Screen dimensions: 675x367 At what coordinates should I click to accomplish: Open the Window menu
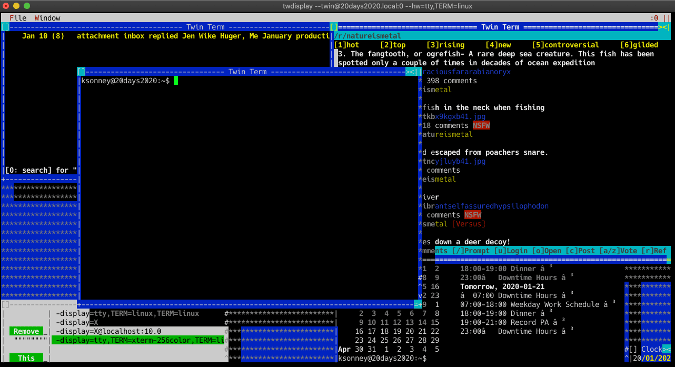point(47,18)
